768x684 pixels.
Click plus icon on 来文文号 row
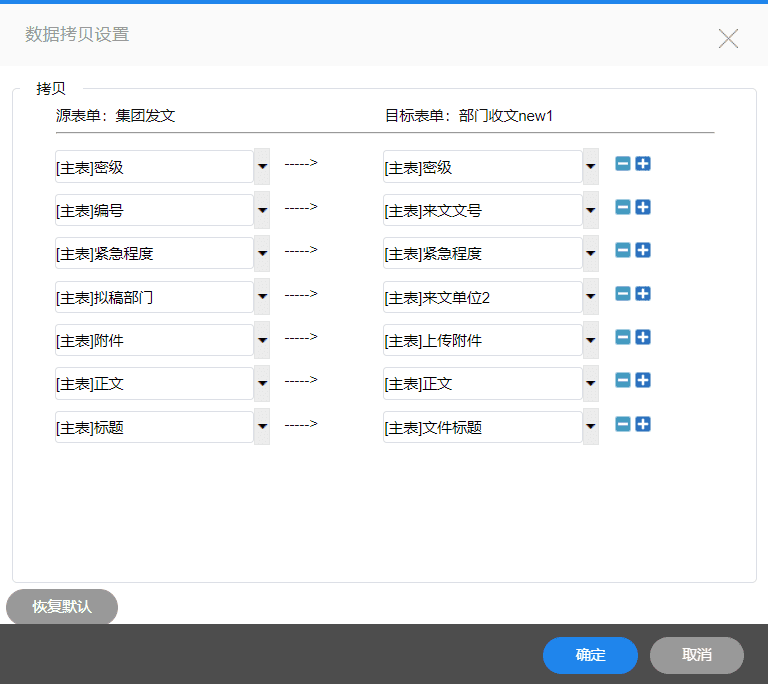[643, 207]
